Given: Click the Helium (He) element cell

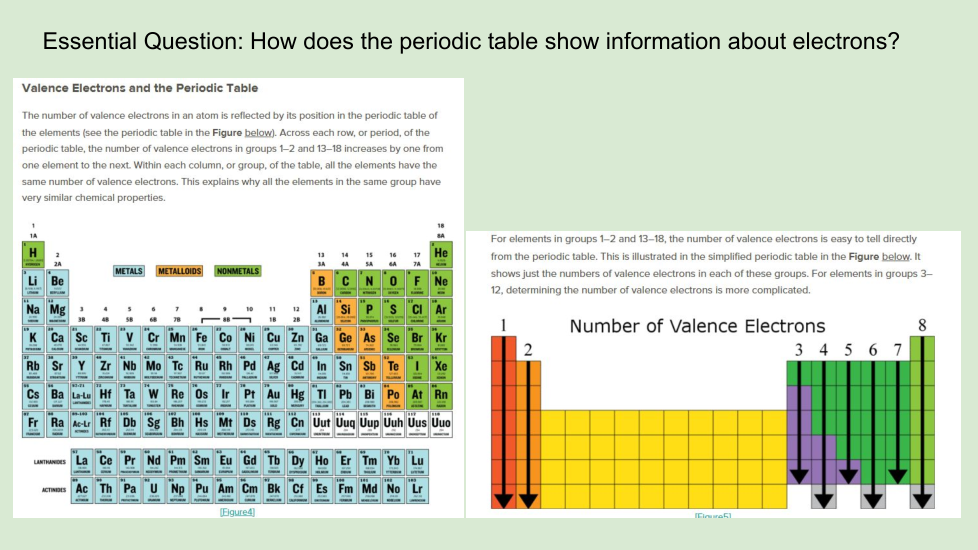Looking at the screenshot, I should pyautogui.click(x=441, y=254).
